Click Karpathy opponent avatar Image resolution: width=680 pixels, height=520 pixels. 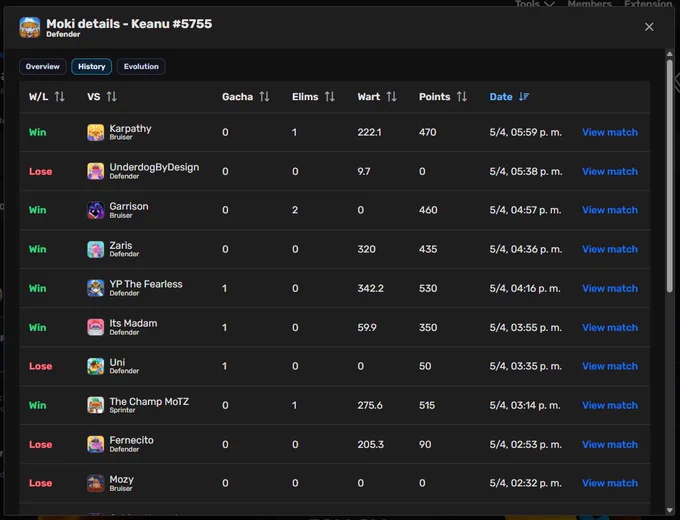(95, 132)
